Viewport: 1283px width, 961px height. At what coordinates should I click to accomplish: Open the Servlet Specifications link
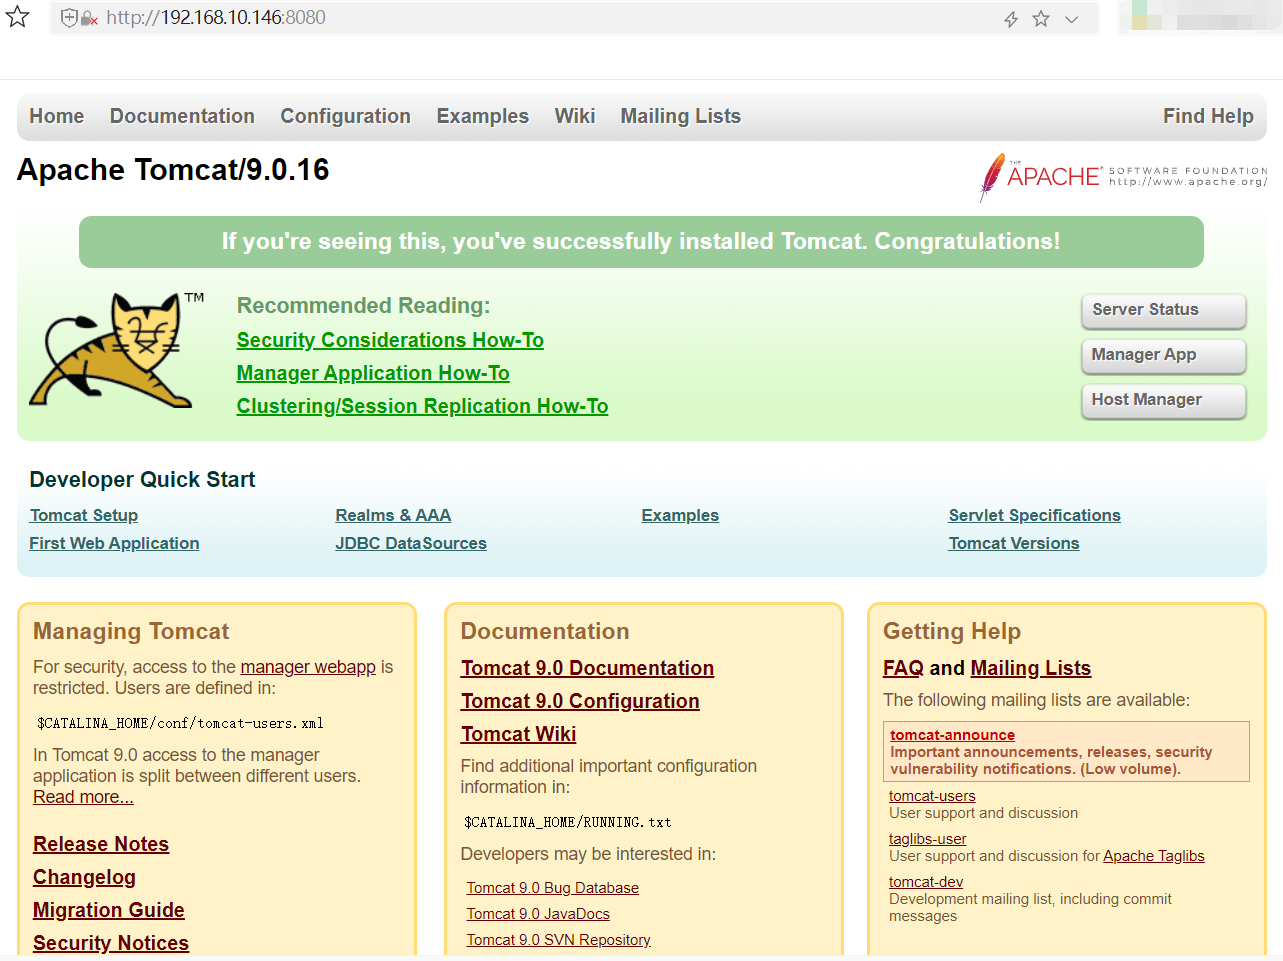coord(1034,515)
